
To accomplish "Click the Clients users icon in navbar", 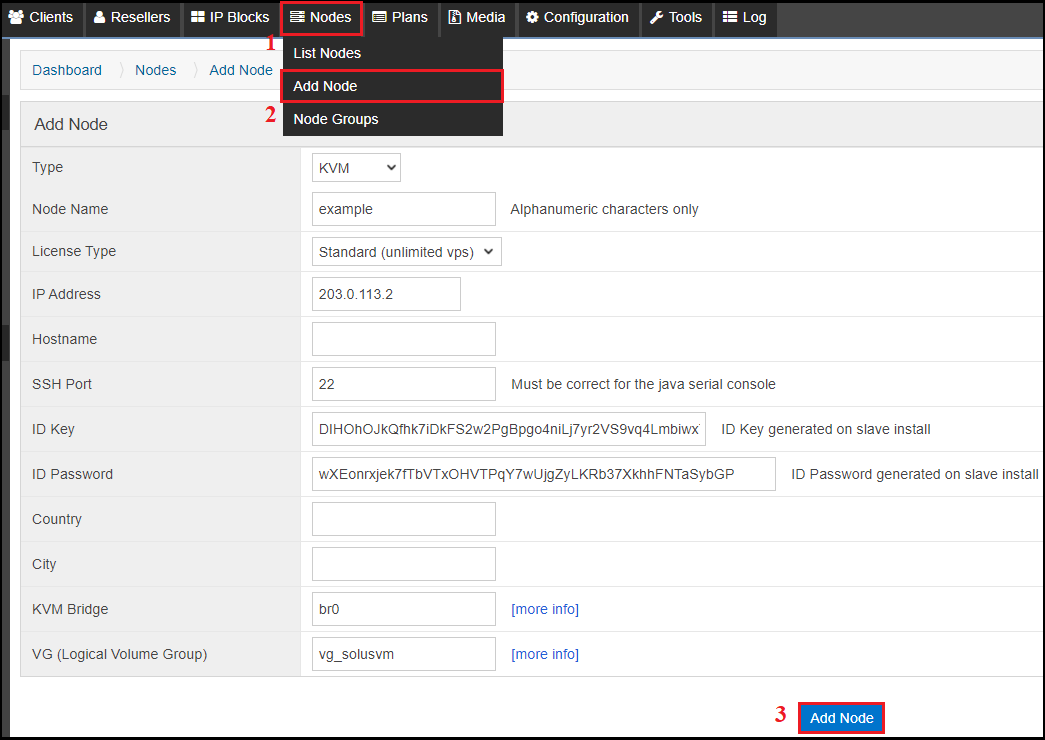I will coord(16,17).
